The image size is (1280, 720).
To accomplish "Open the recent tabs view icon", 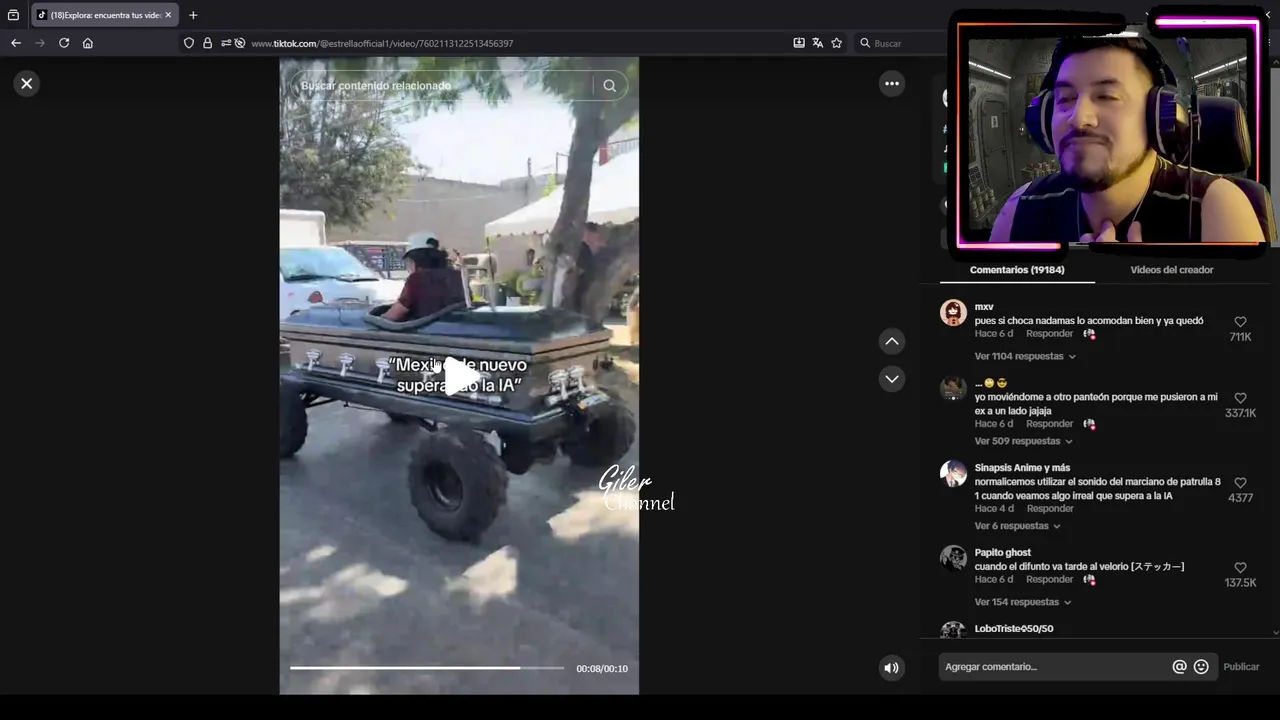I will tap(13, 15).
